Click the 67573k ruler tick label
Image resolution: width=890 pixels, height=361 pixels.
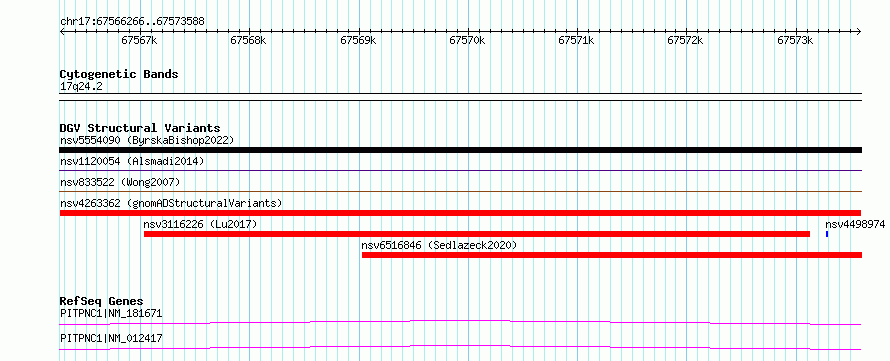[795, 40]
